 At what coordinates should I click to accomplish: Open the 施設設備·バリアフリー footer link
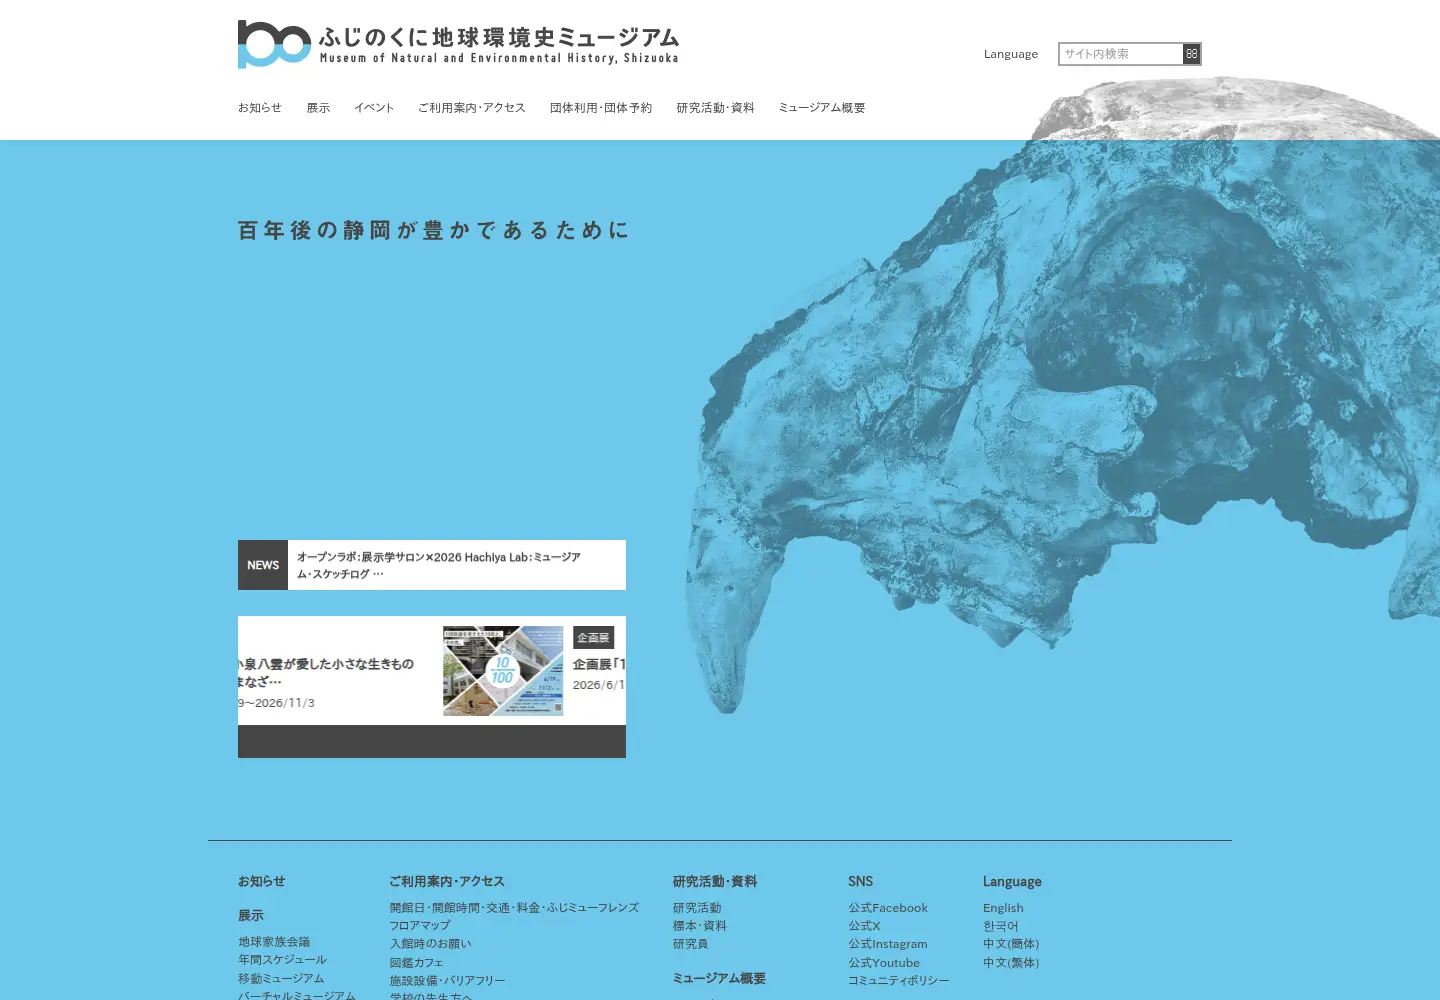pyautogui.click(x=447, y=980)
